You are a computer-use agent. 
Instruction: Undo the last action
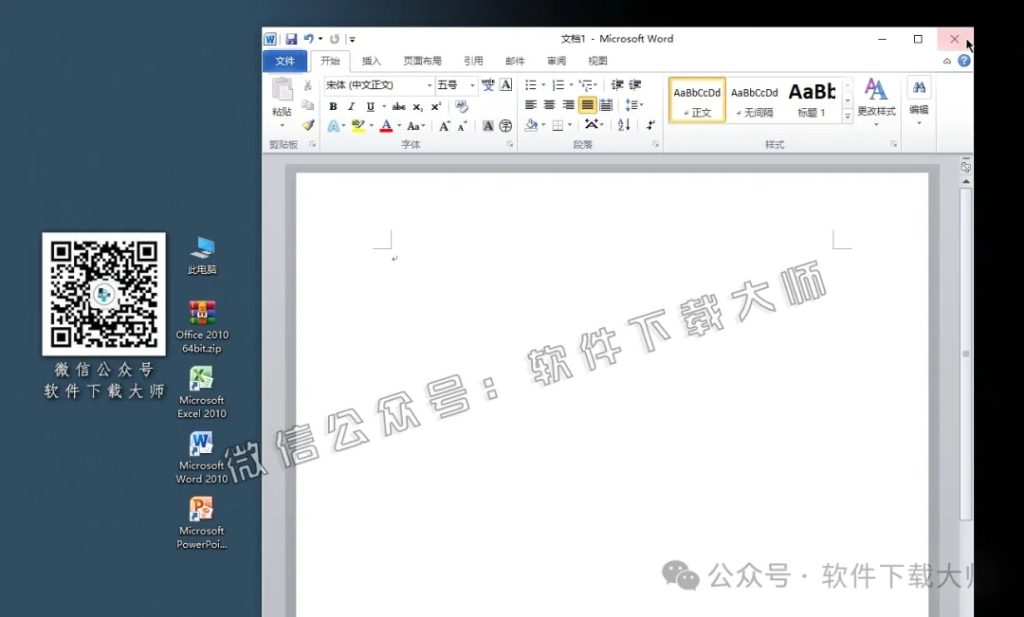[309, 37]
